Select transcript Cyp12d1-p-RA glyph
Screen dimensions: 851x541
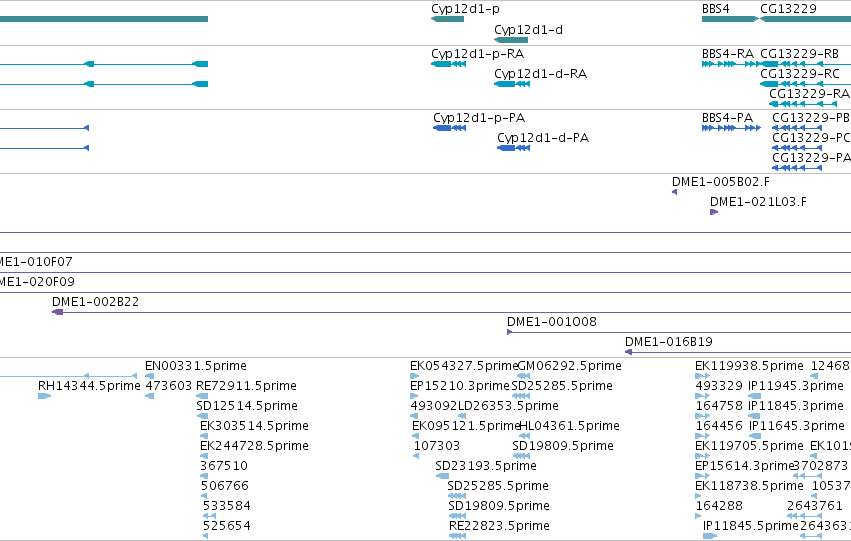(448, 64)
